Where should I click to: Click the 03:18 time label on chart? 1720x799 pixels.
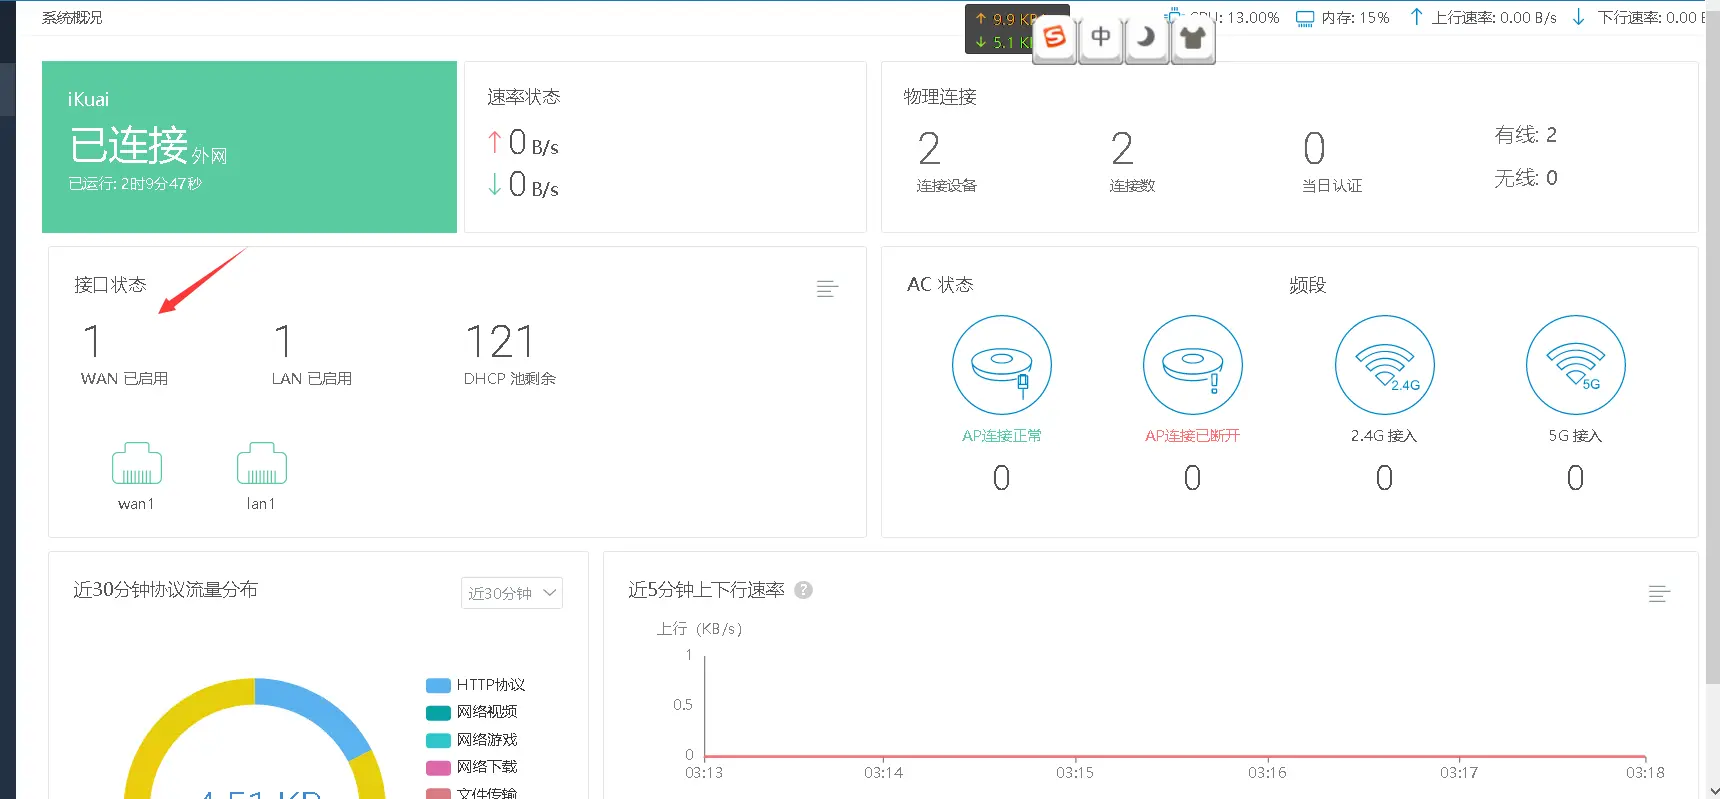pos(1645,773)
